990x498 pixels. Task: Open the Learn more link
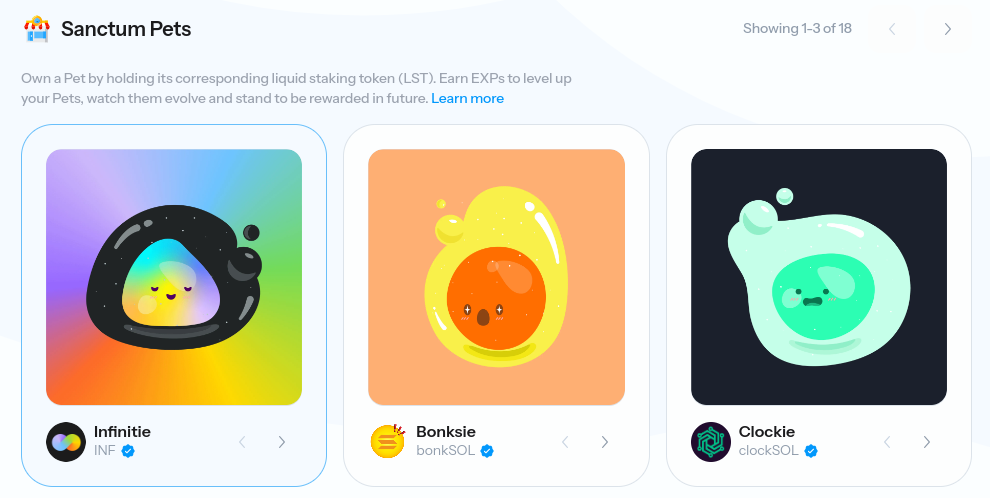coord(467,98)
